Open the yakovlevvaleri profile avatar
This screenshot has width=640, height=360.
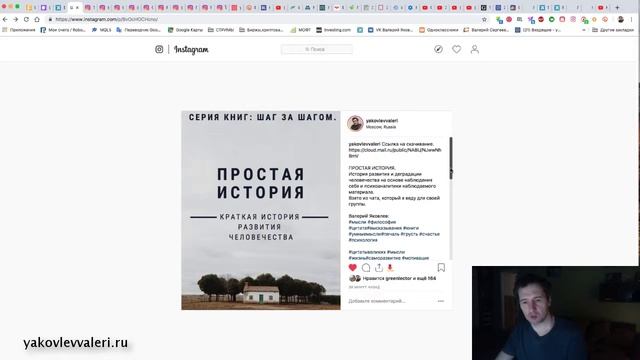(x=355, y=123)
